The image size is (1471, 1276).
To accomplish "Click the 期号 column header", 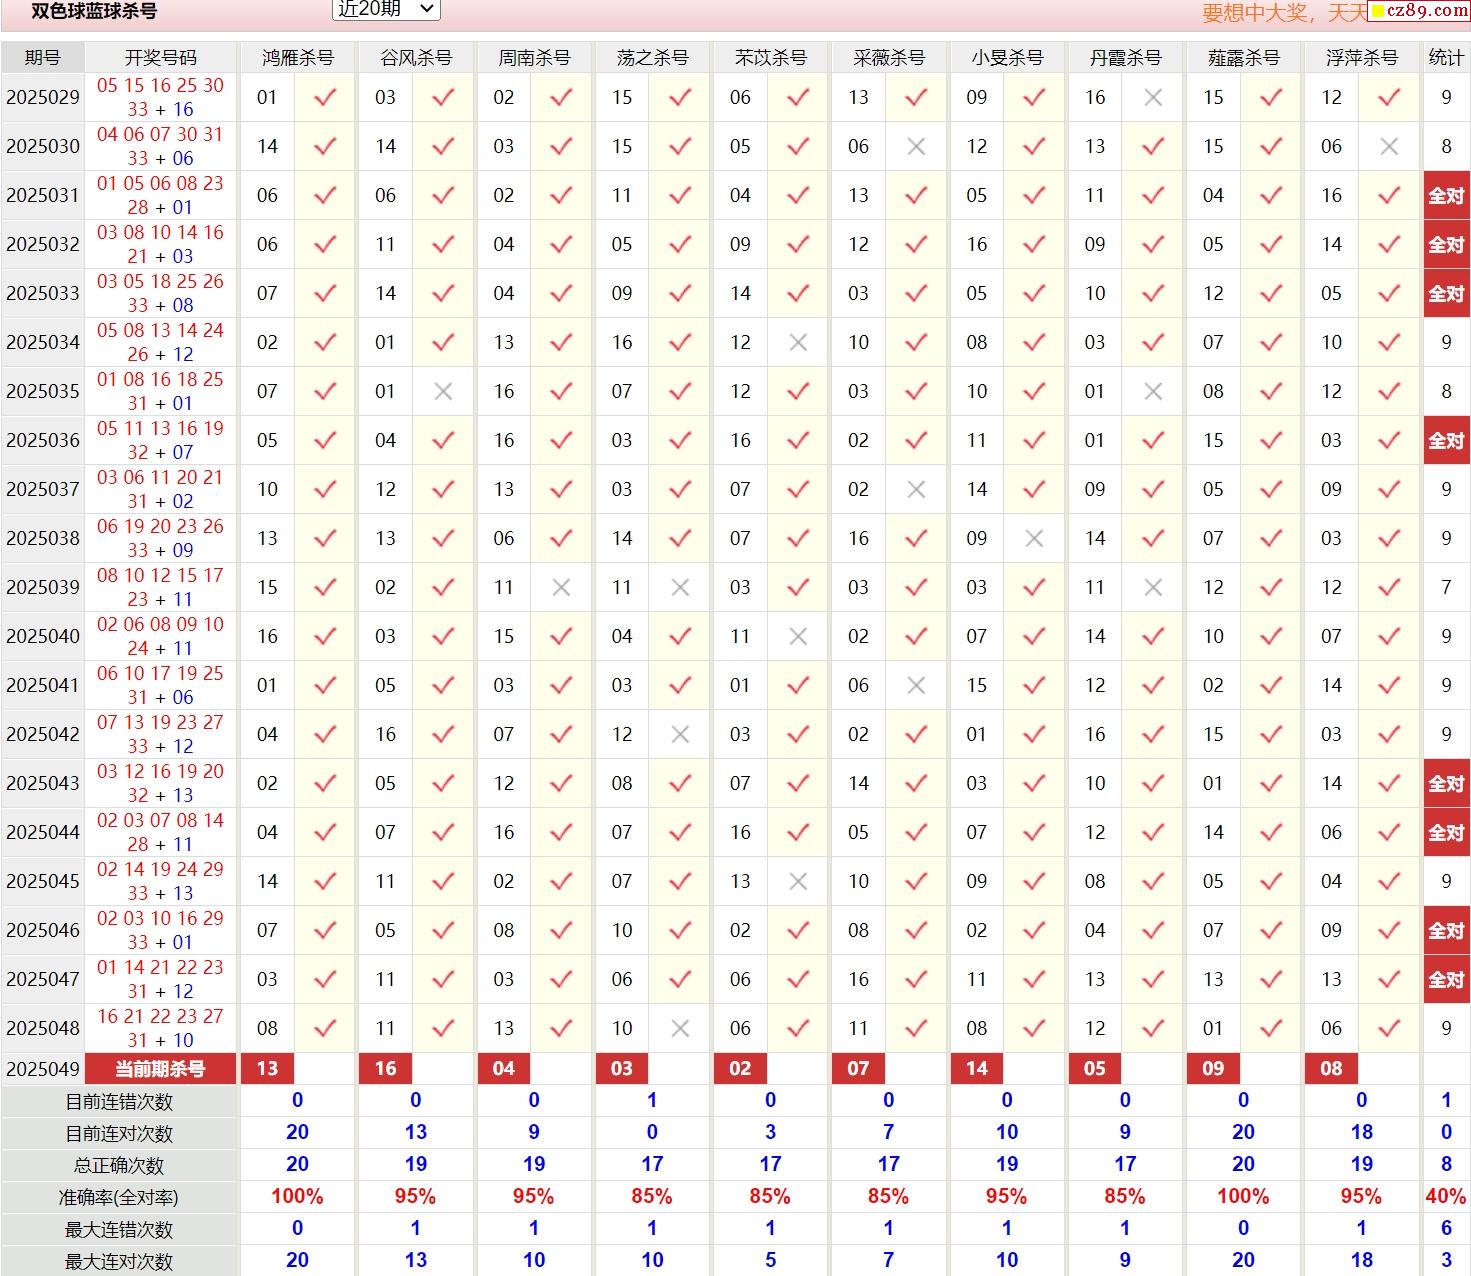I will point(43,58).
